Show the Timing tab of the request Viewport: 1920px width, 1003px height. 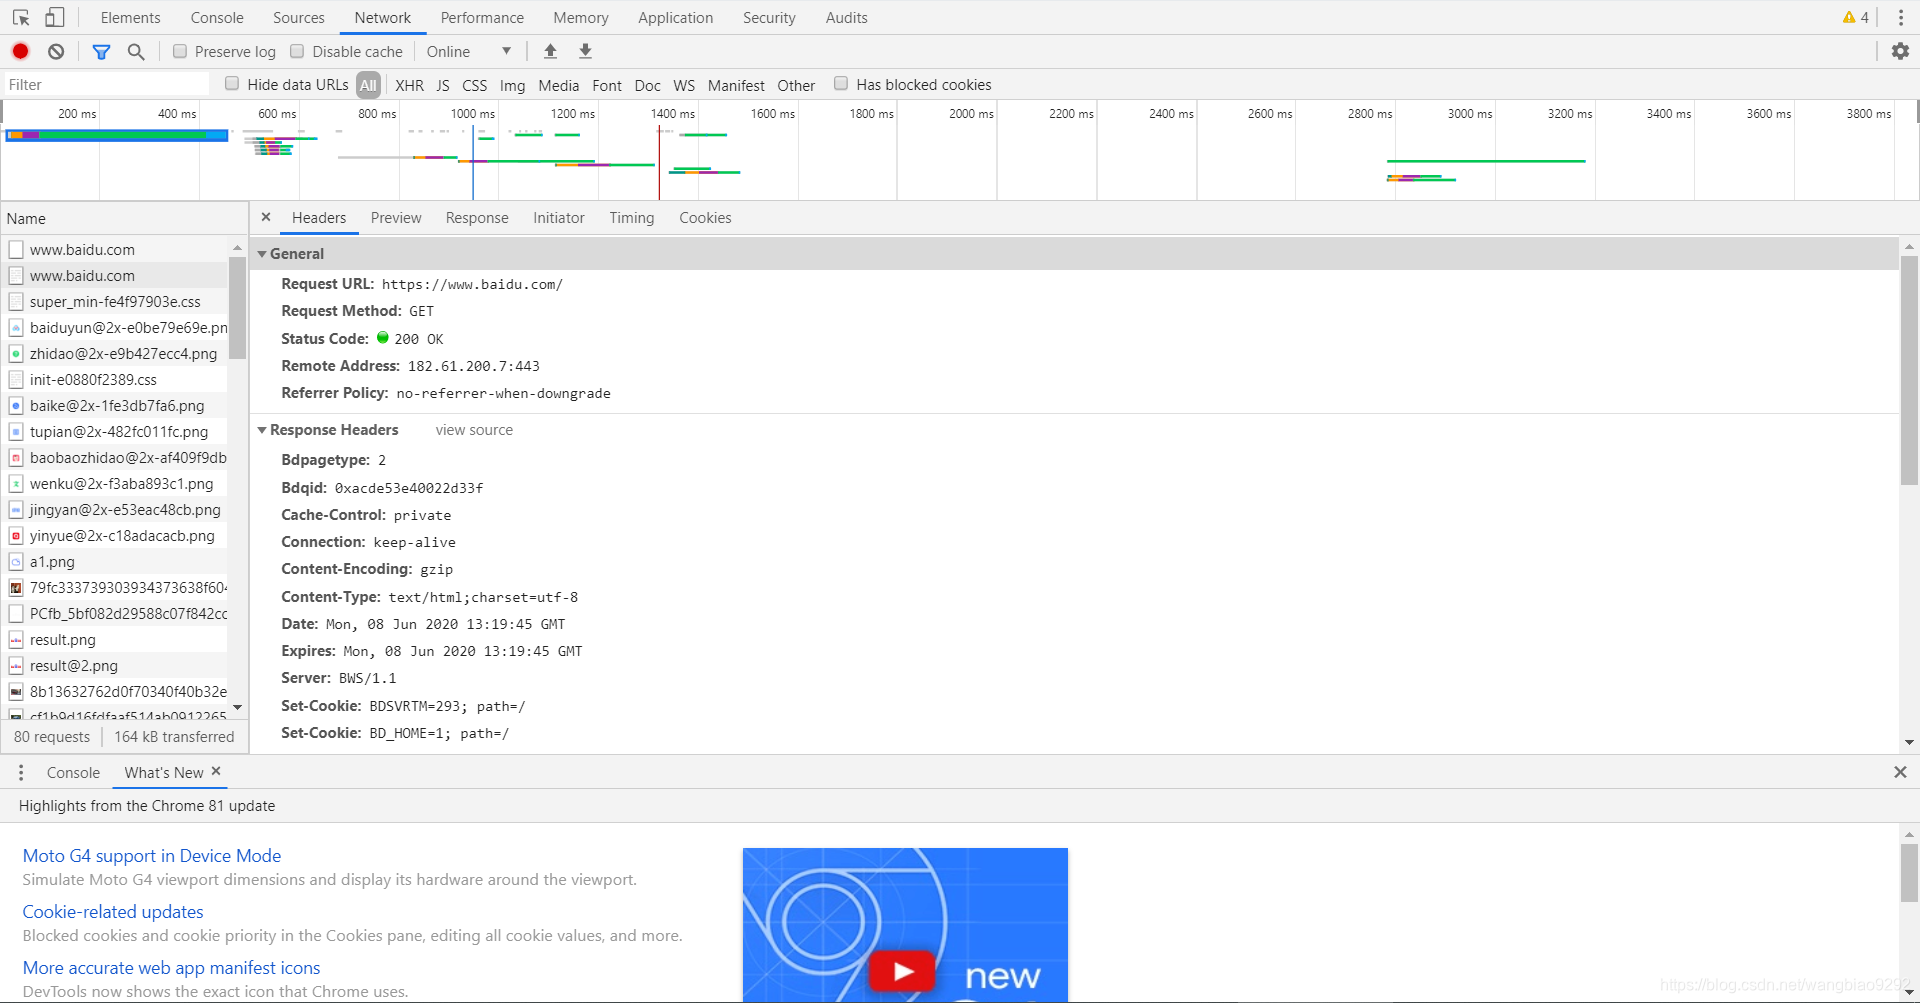pyautogui.click(x=632, y=217)
